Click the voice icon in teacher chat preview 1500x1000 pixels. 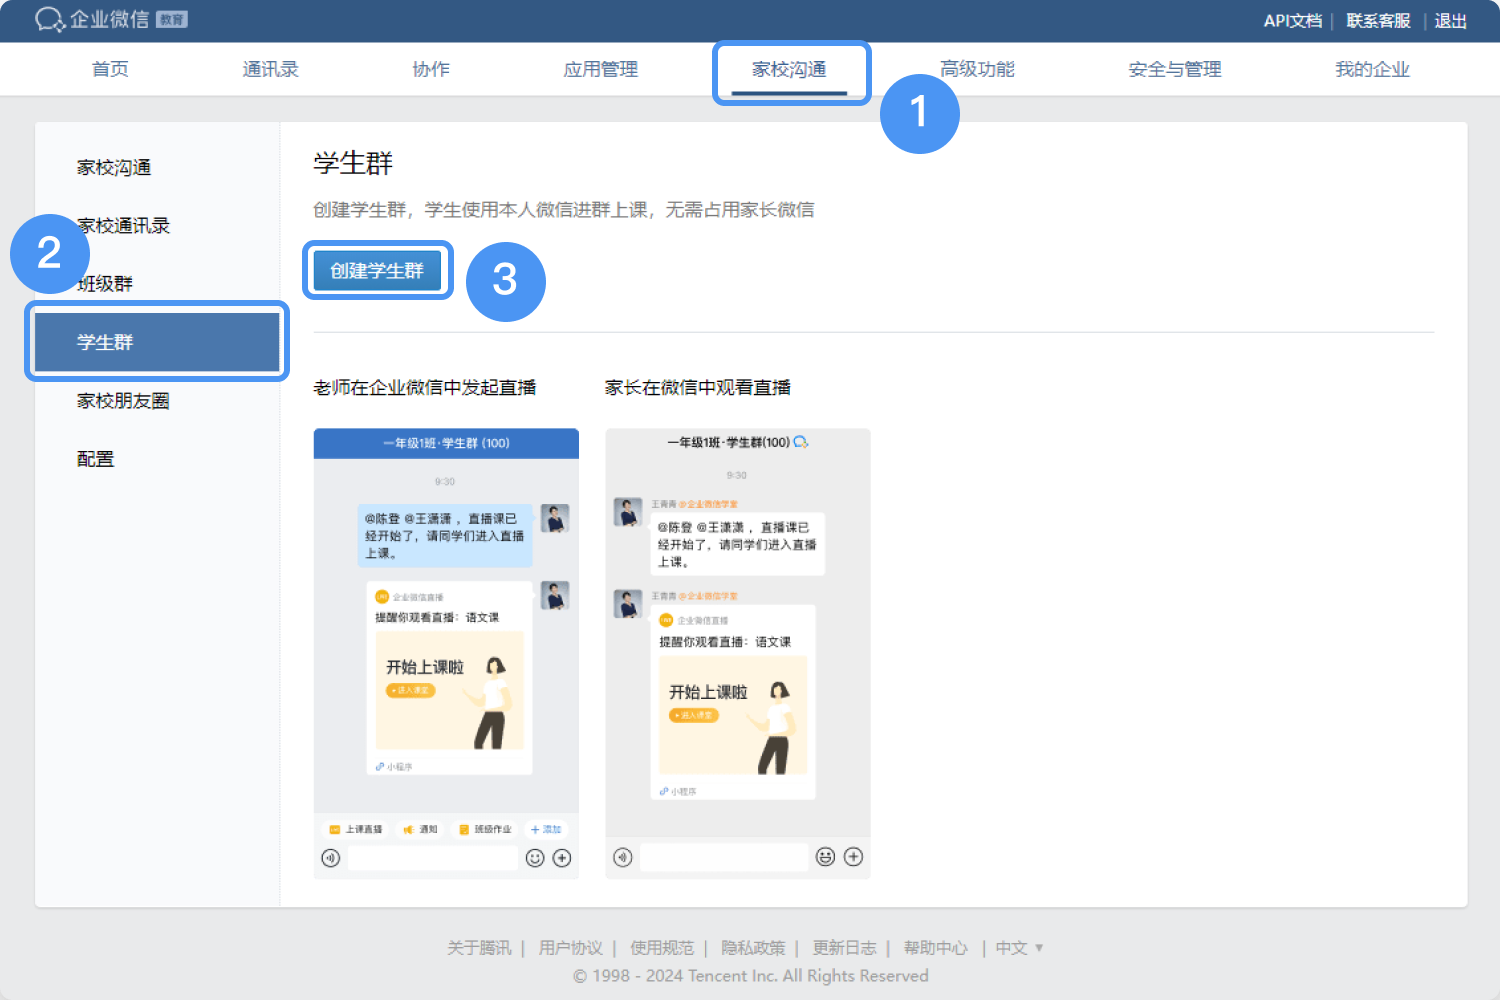[331, 858]
